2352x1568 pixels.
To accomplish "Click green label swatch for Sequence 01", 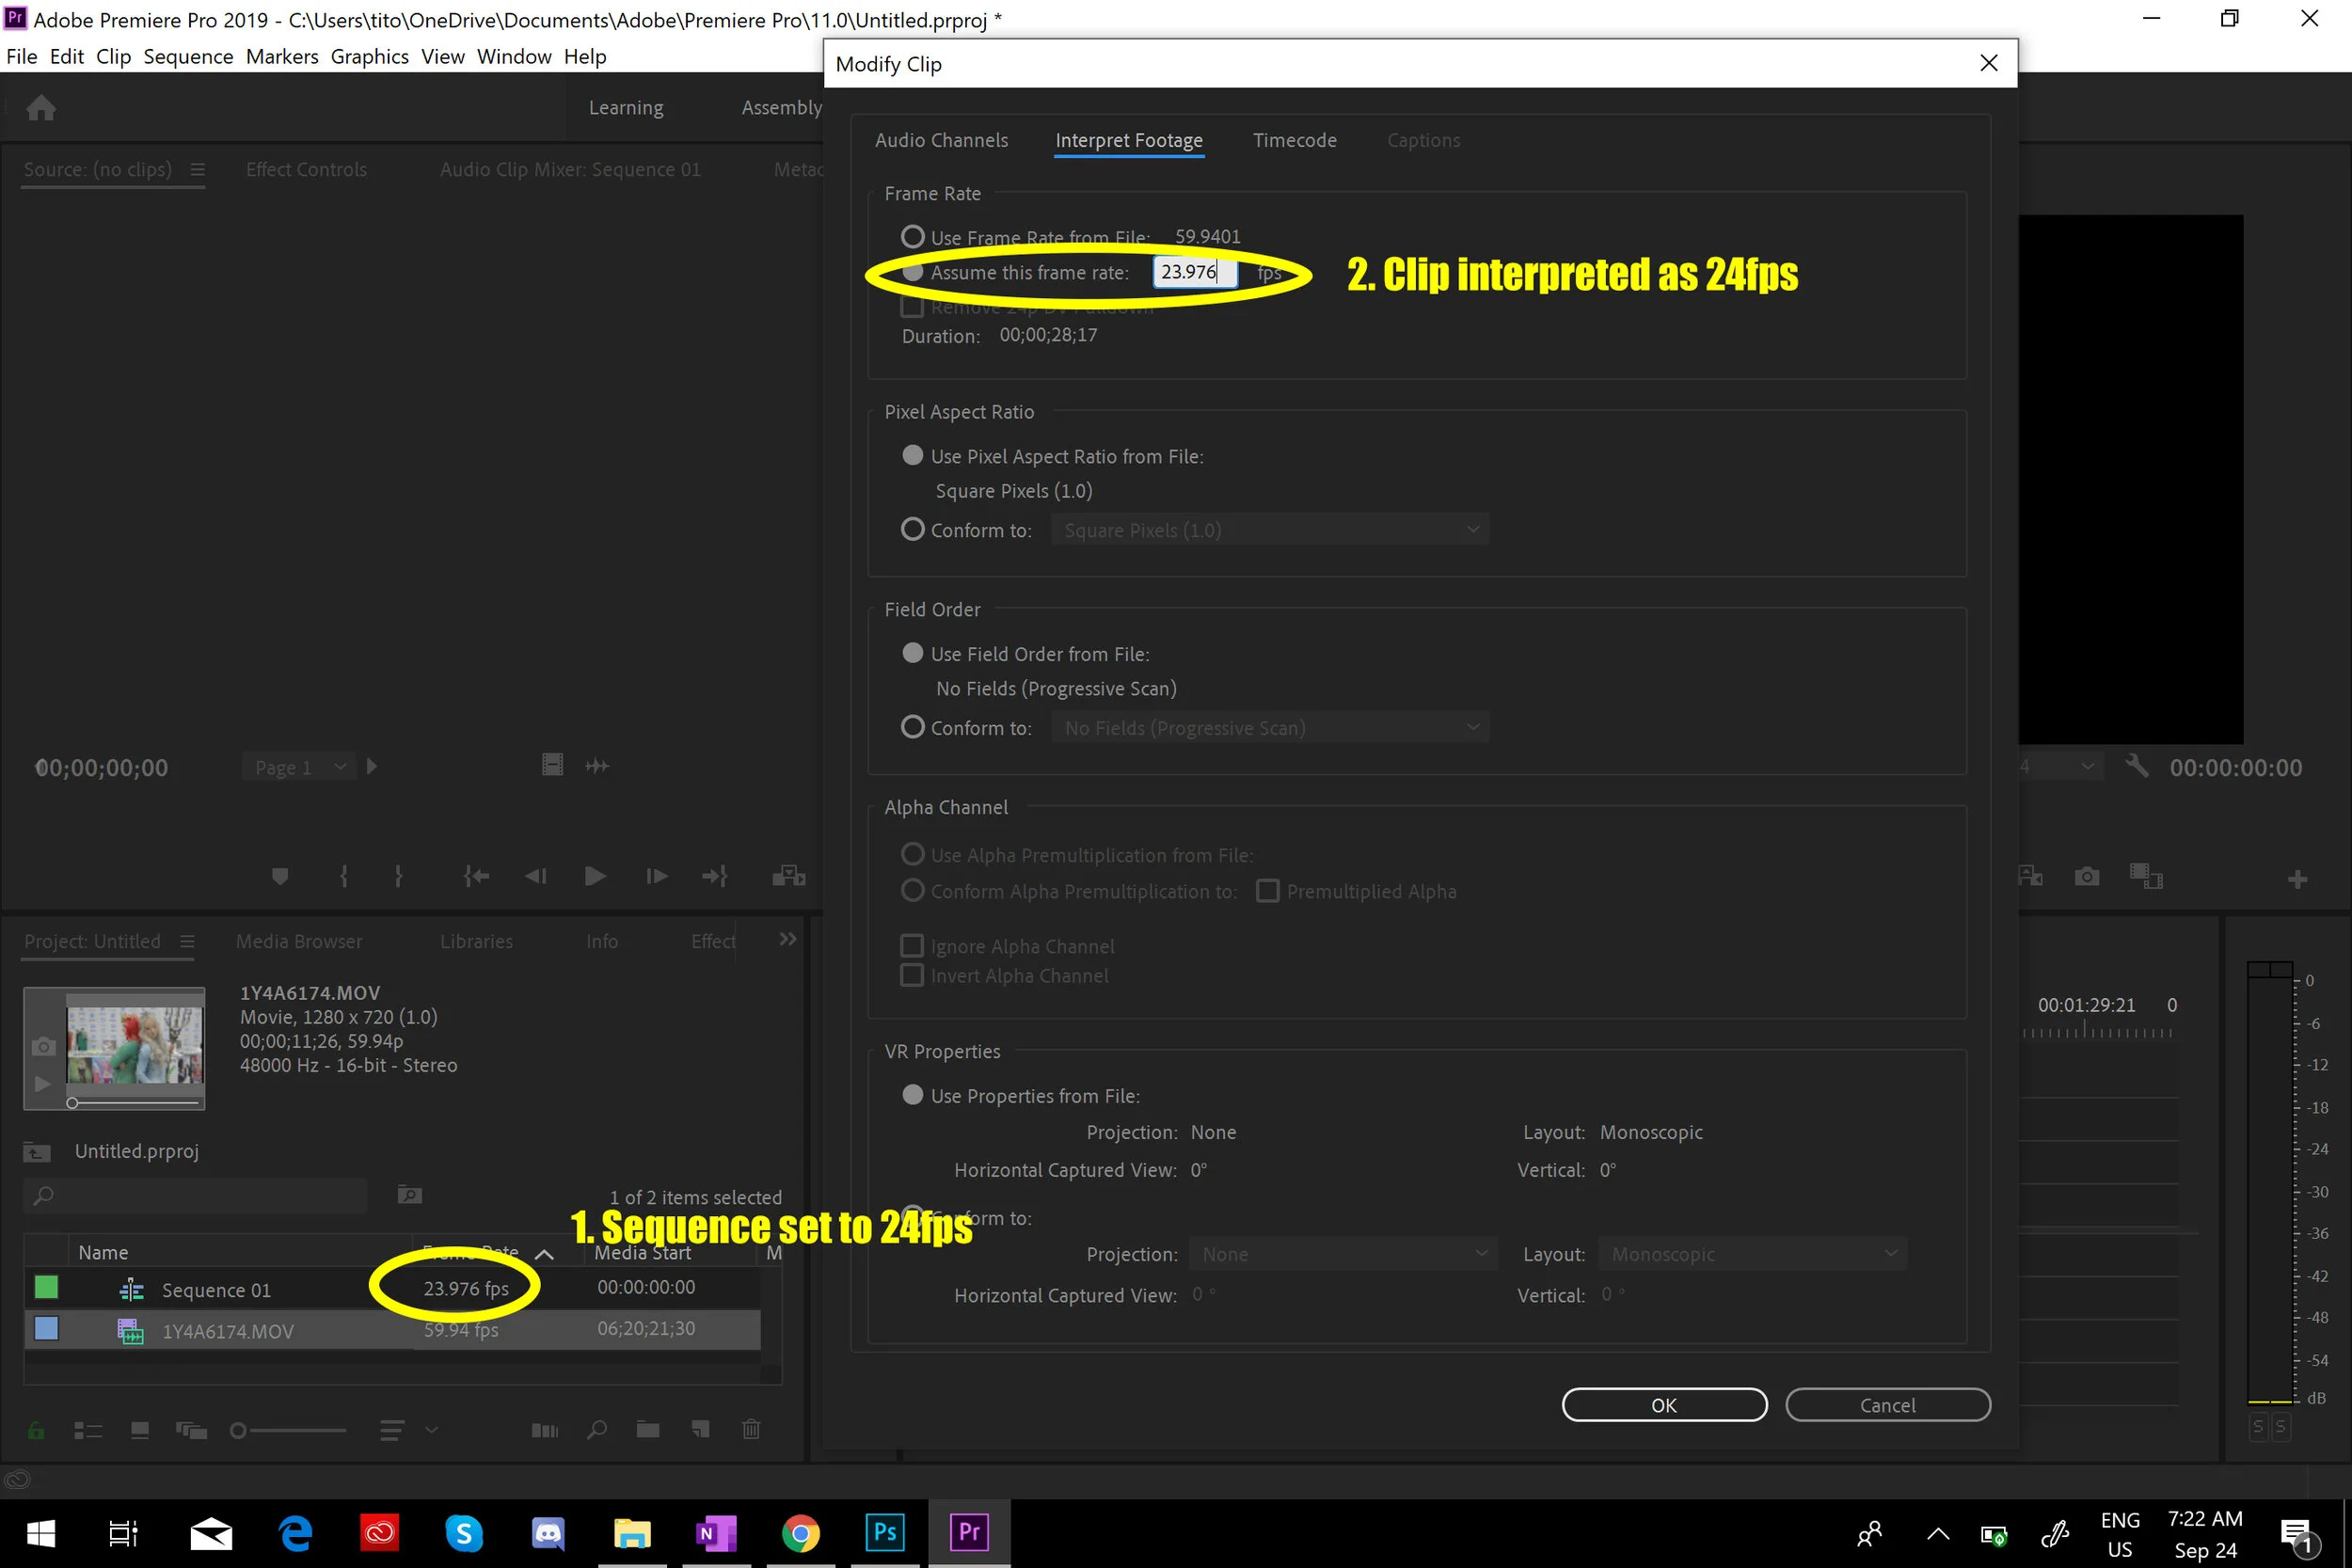I will 46,1288.
